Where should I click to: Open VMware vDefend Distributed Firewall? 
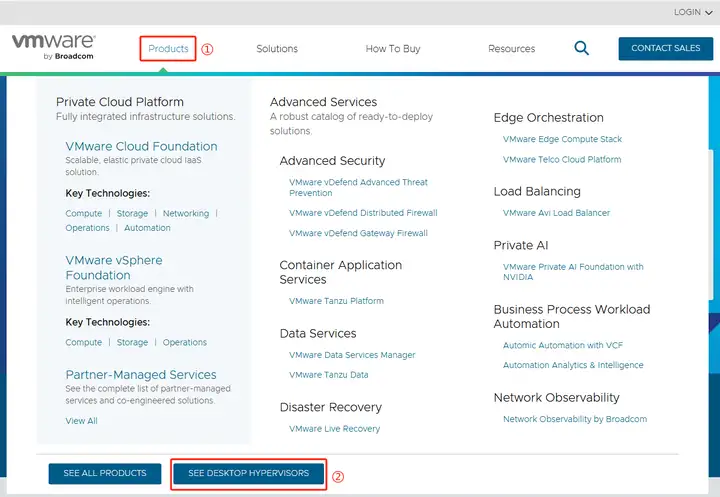pos(363,213)
